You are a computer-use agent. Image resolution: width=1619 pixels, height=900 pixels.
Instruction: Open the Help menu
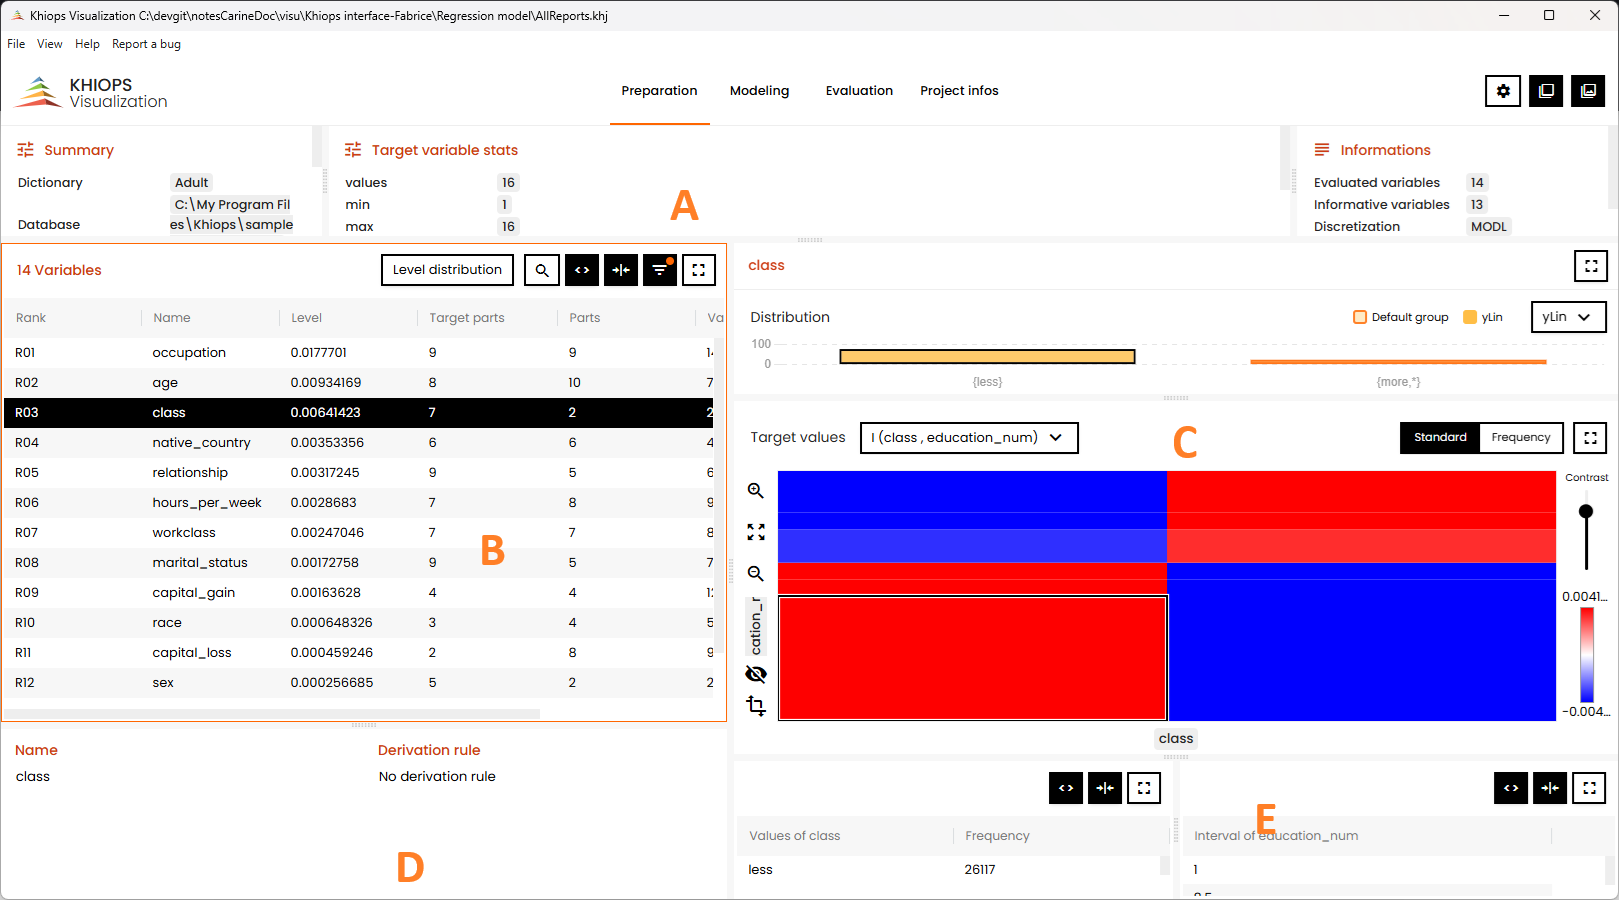click(87, 44)
